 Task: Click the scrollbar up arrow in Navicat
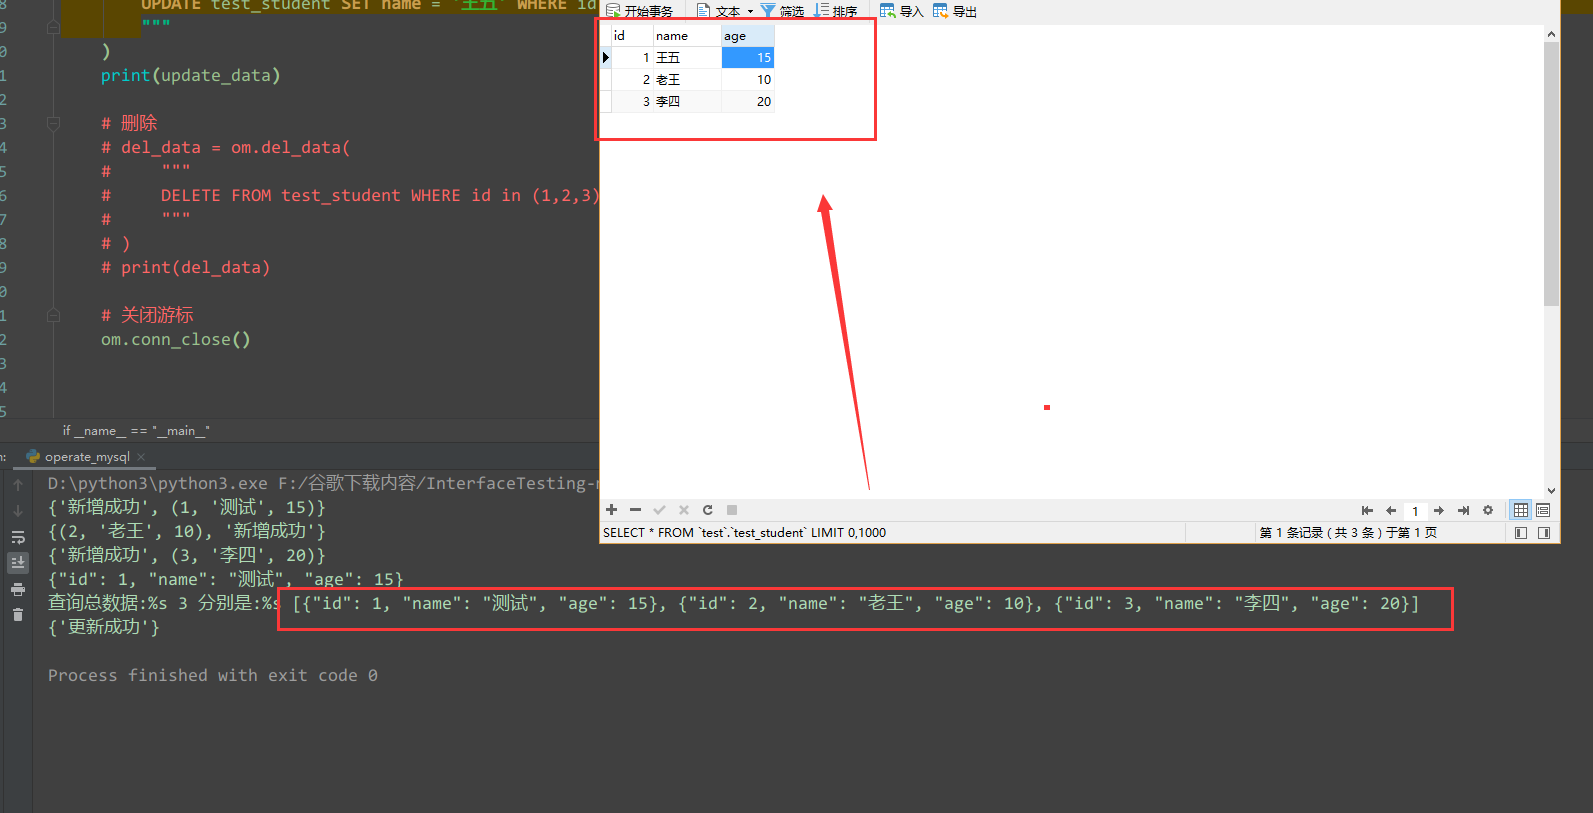(x=1551, y=34)
